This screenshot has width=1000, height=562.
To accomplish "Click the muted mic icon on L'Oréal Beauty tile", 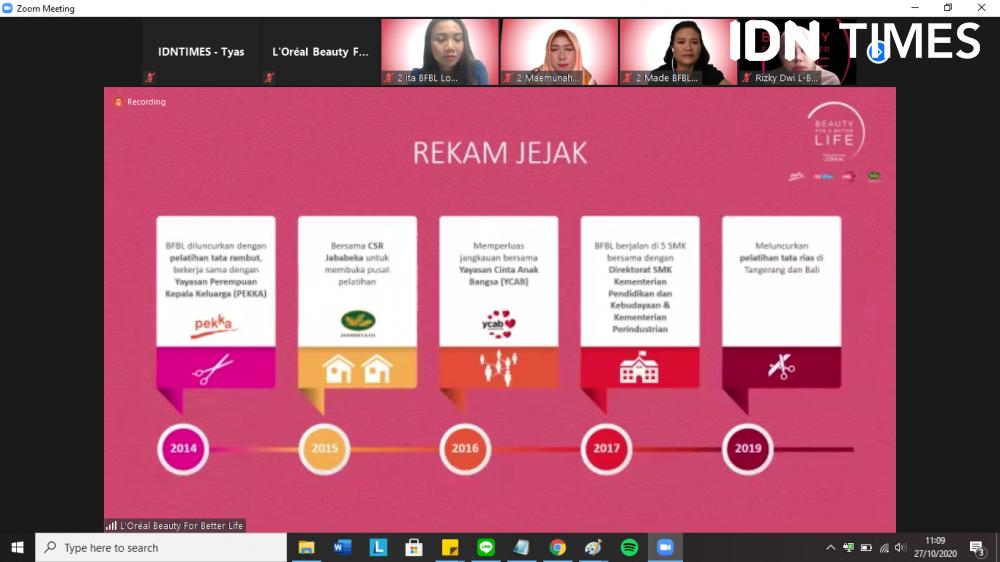I will (x=270, y=78).
